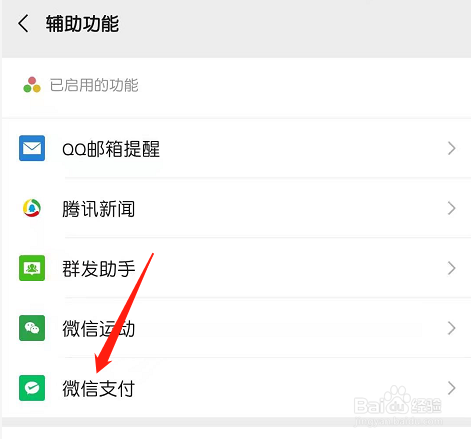The height and width of the screenshot is (439, 471).
Task: Expand the chevron next to 微信支付
Action: [451, 388]
